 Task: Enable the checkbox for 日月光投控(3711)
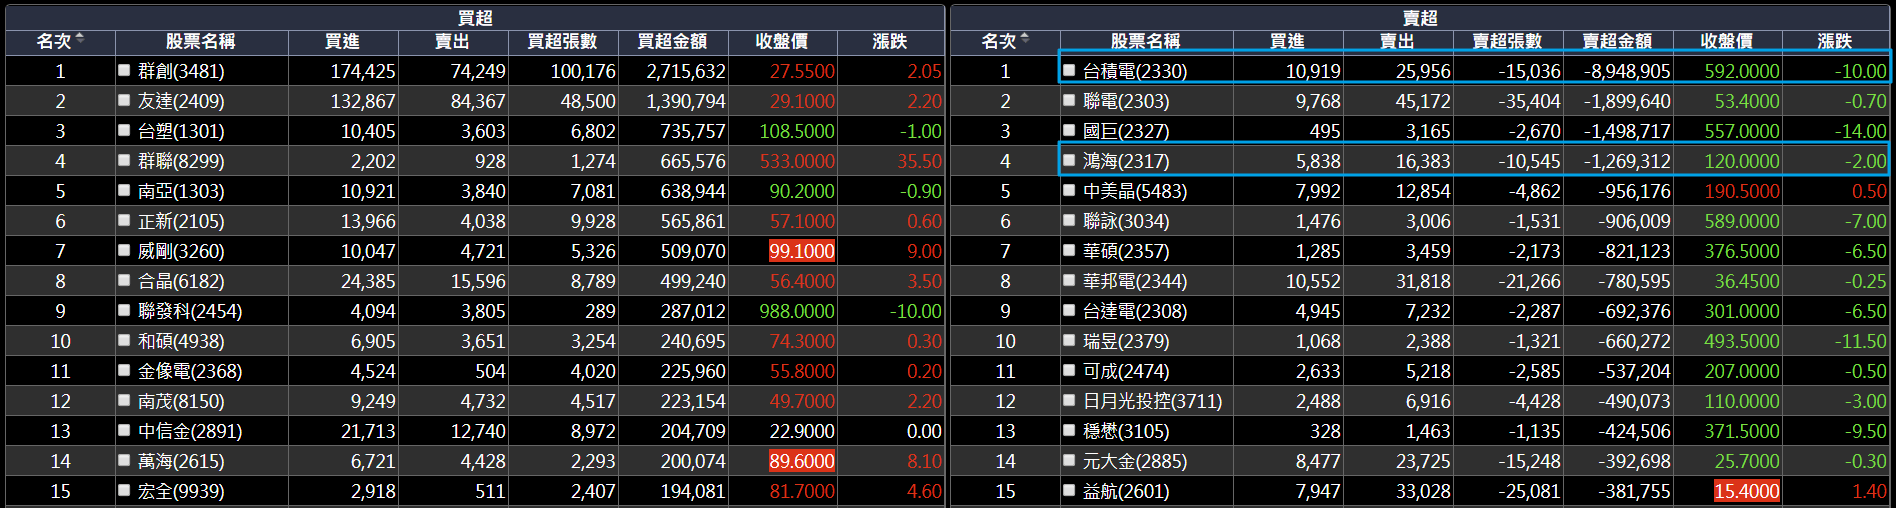click(x=1069, y=400)
